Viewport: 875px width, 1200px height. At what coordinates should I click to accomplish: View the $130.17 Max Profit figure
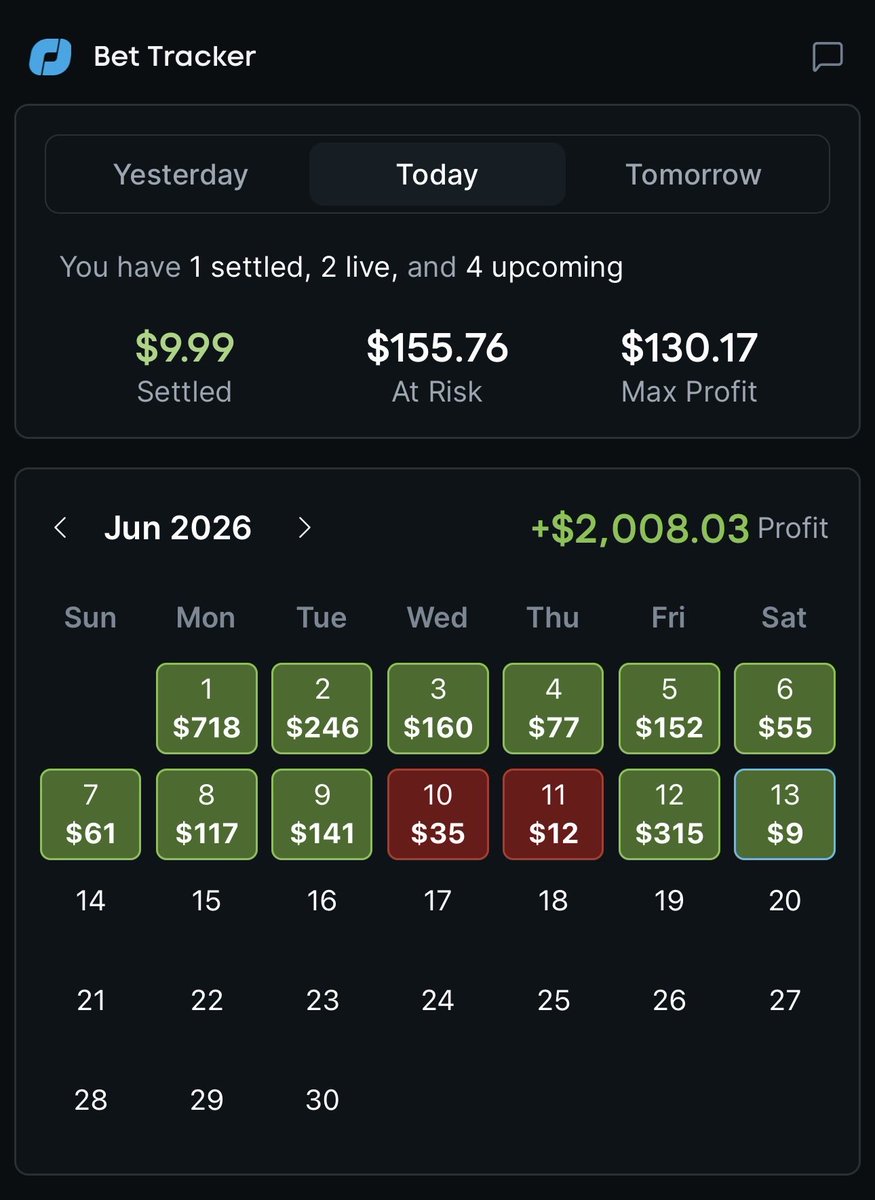(x=689, y=348)
